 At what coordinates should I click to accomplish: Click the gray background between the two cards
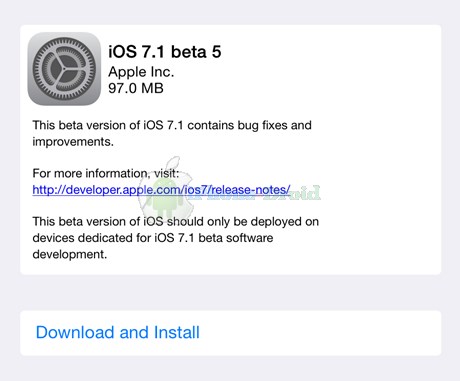tap(231, 293)
